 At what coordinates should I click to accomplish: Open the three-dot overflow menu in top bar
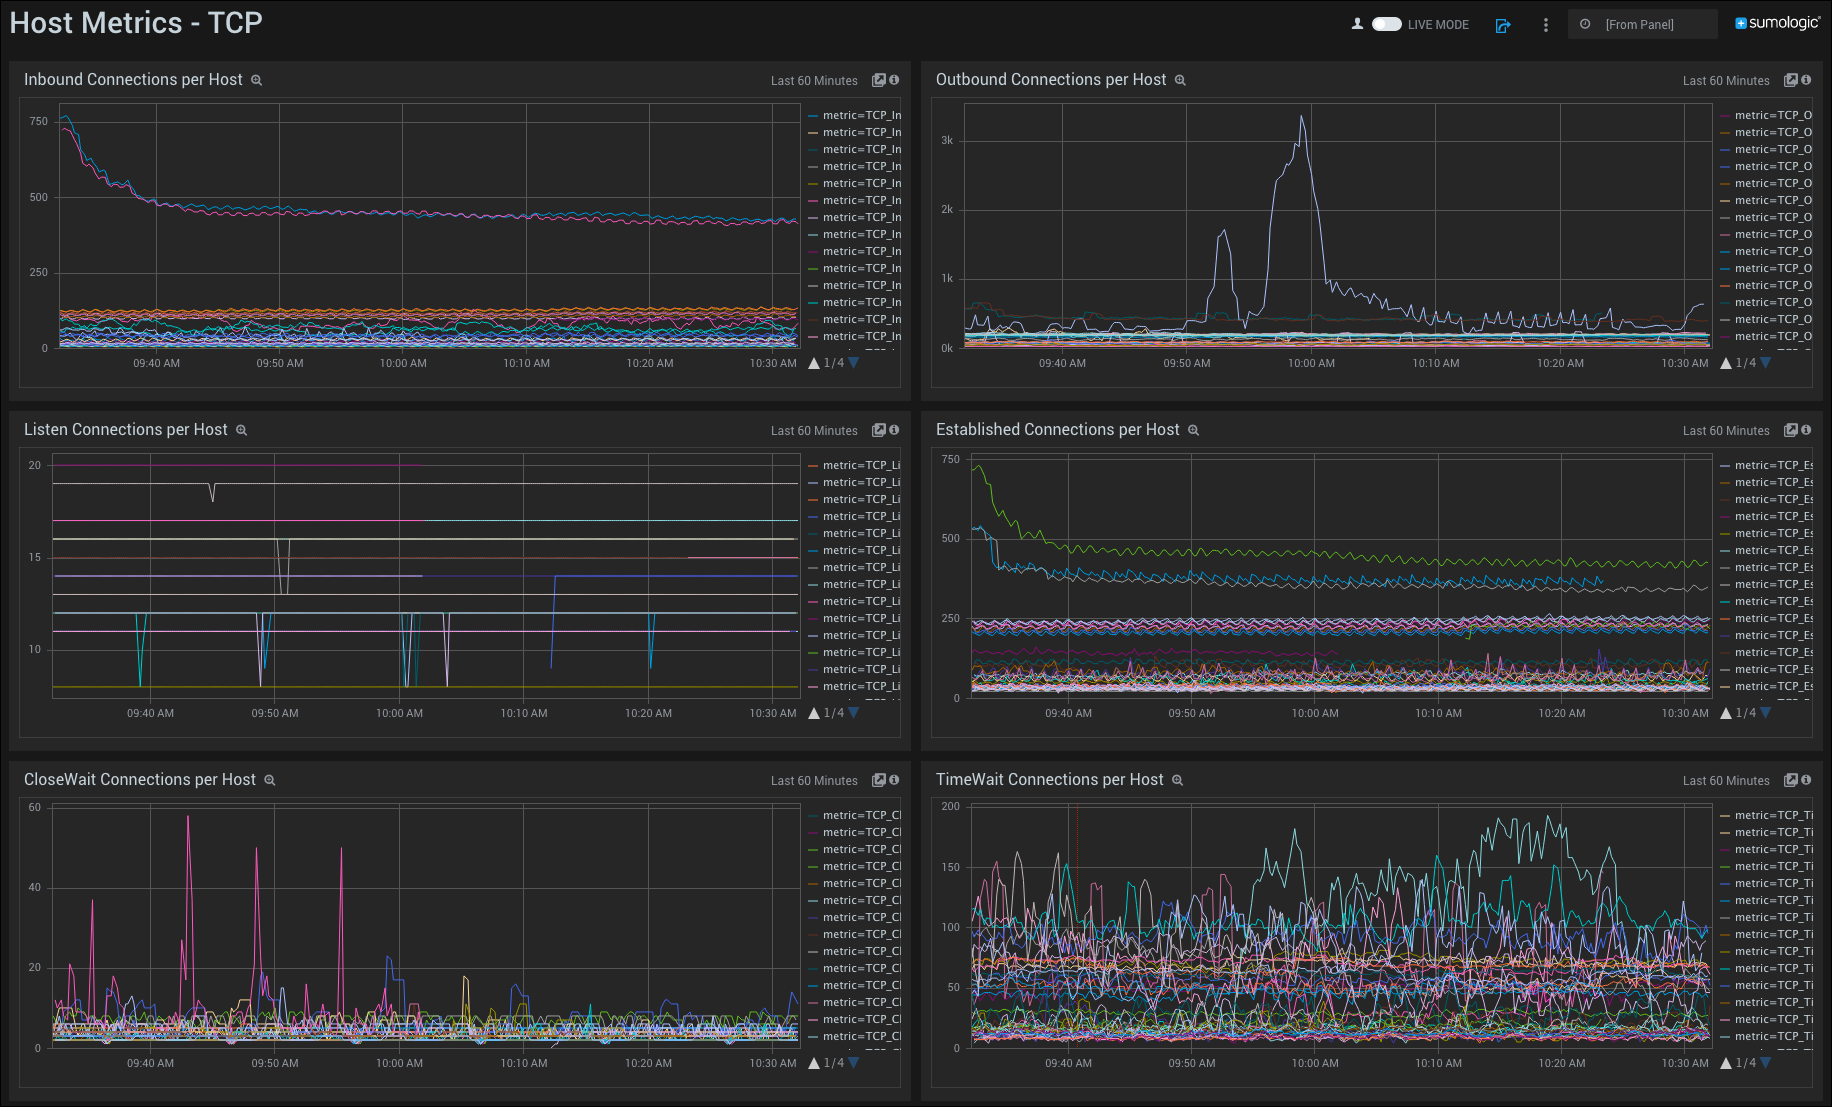coord(1545,25)
